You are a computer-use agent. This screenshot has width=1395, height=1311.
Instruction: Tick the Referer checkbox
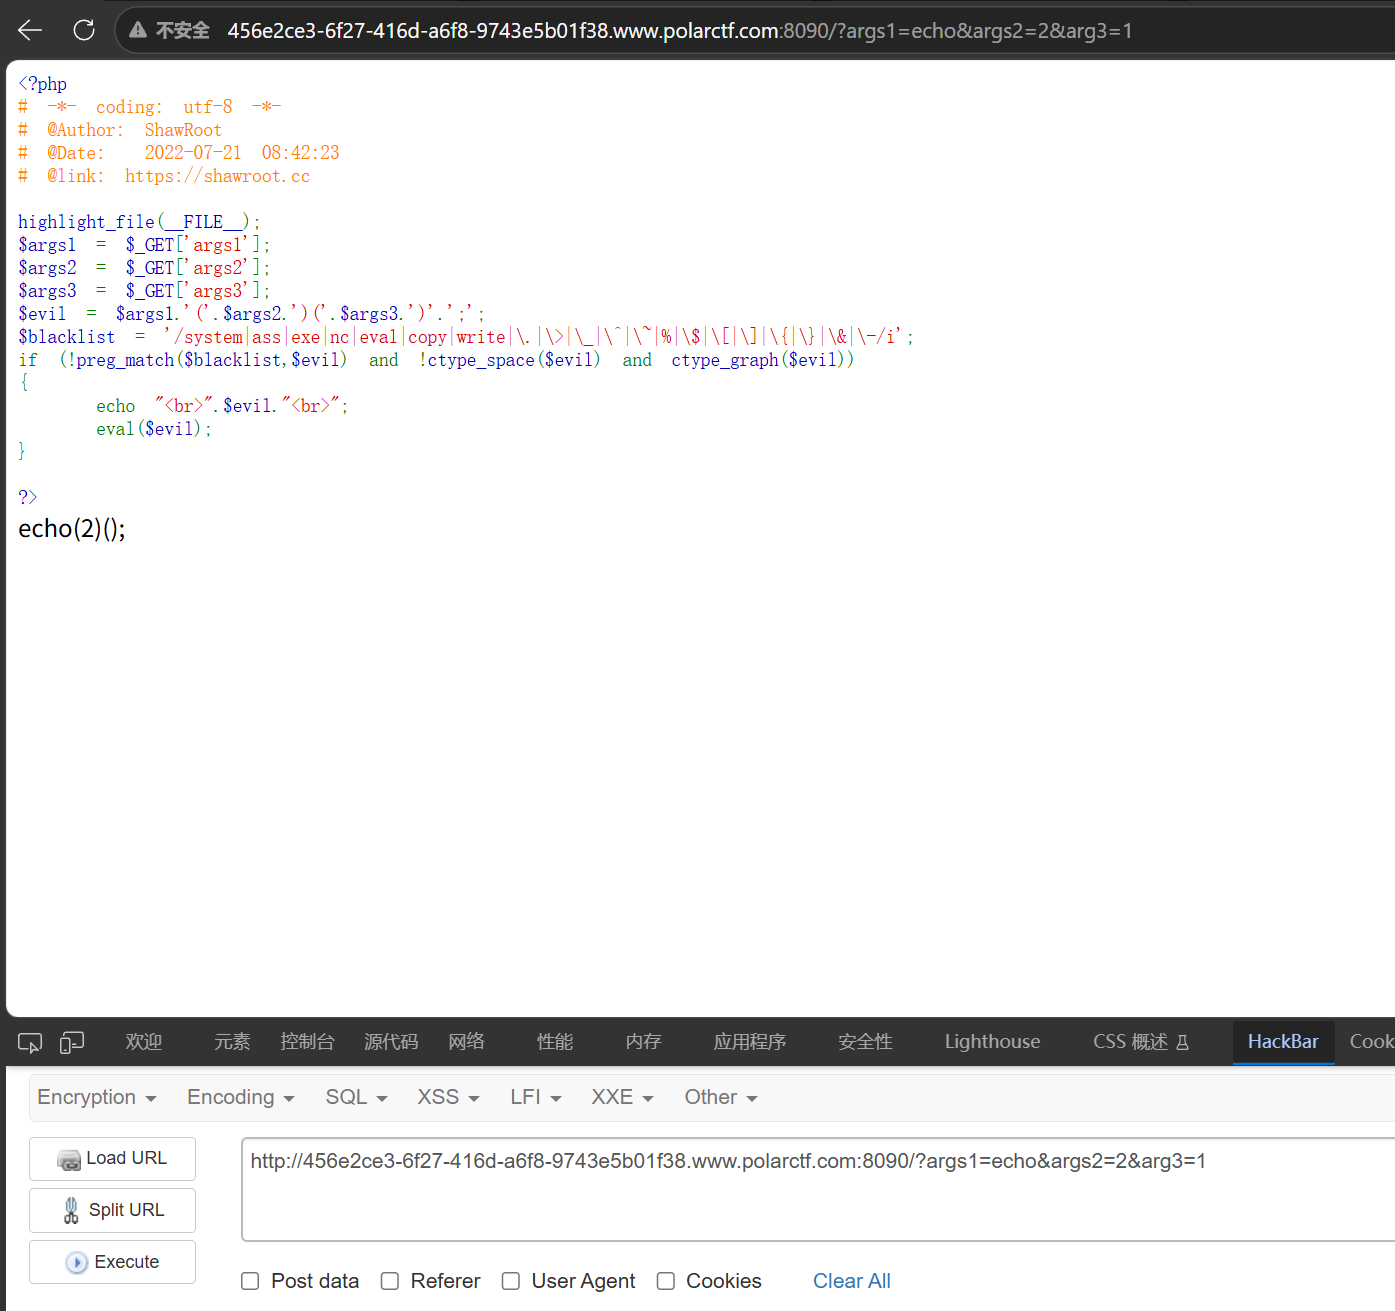(x=390, y=1281)
